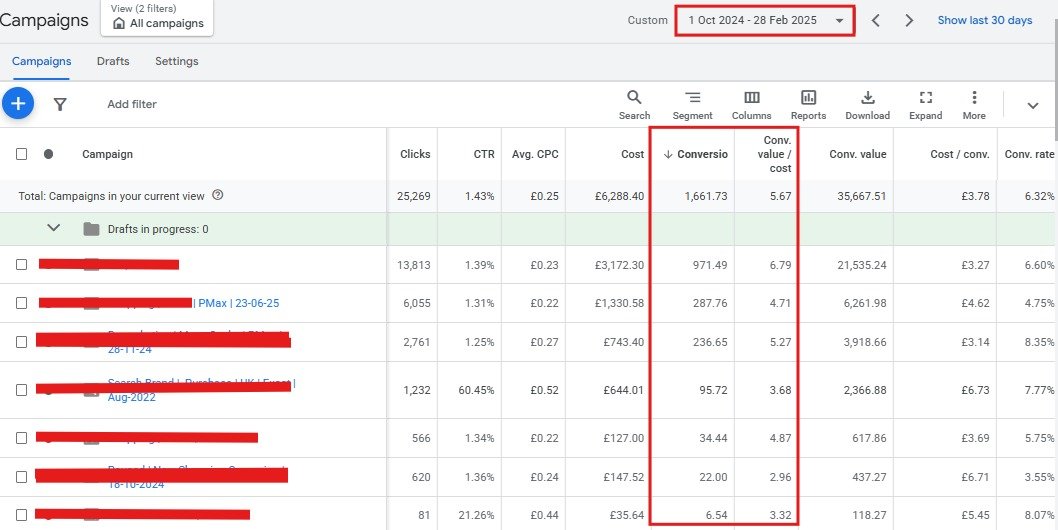Switch to the Drafts tab
The height and width of the screenshot is (530, 1058).
pos(113,61)
